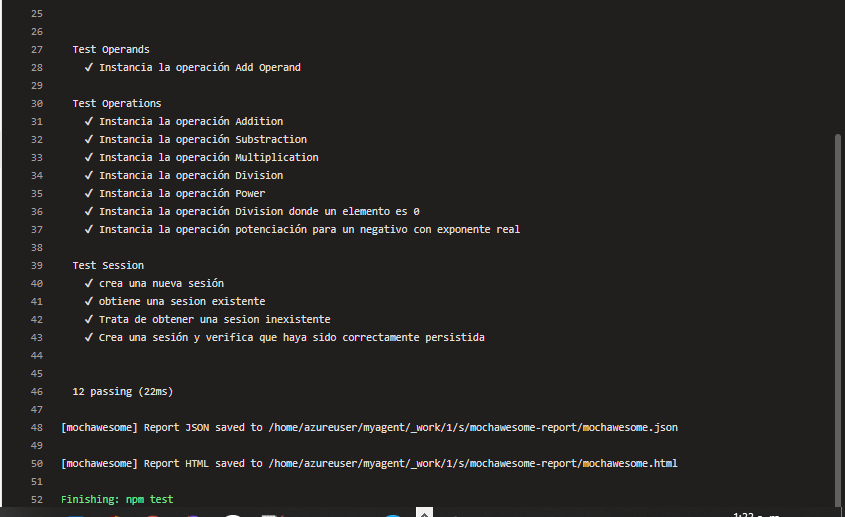Click the 'Instancia la operación Division' line 34

(184, 175)
